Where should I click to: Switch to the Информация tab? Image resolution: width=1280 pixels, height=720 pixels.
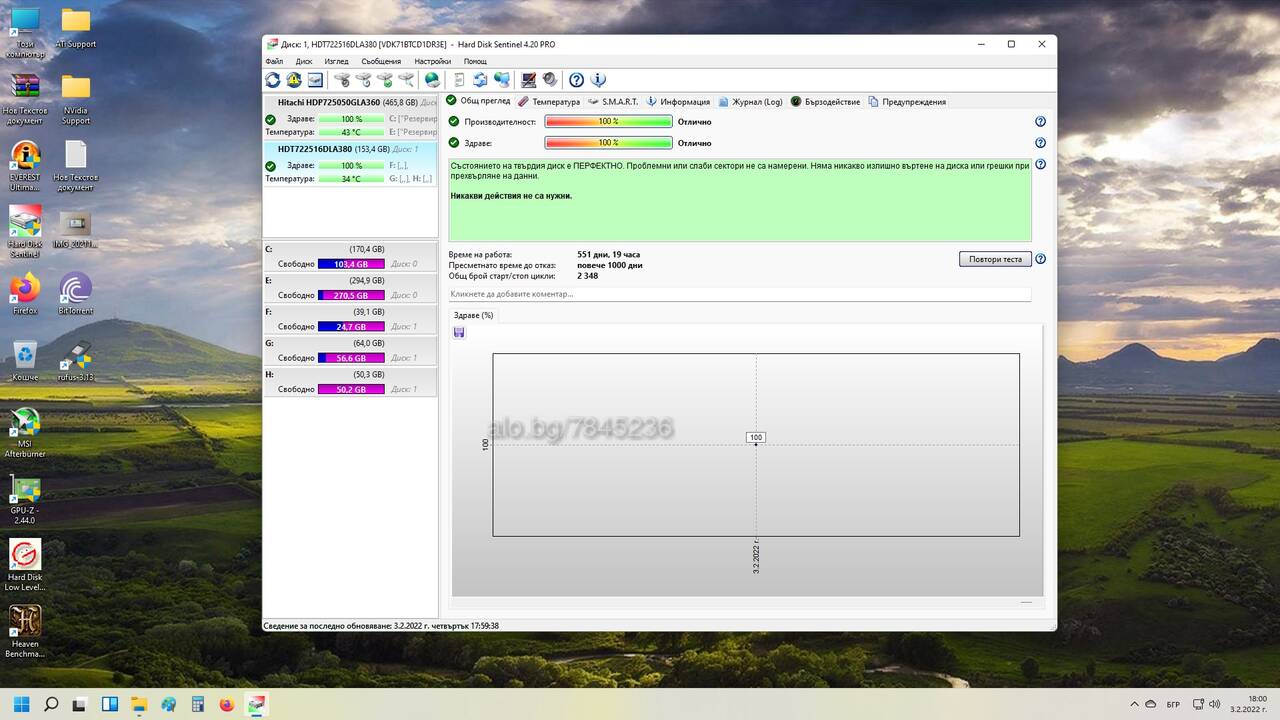[678, 102]
